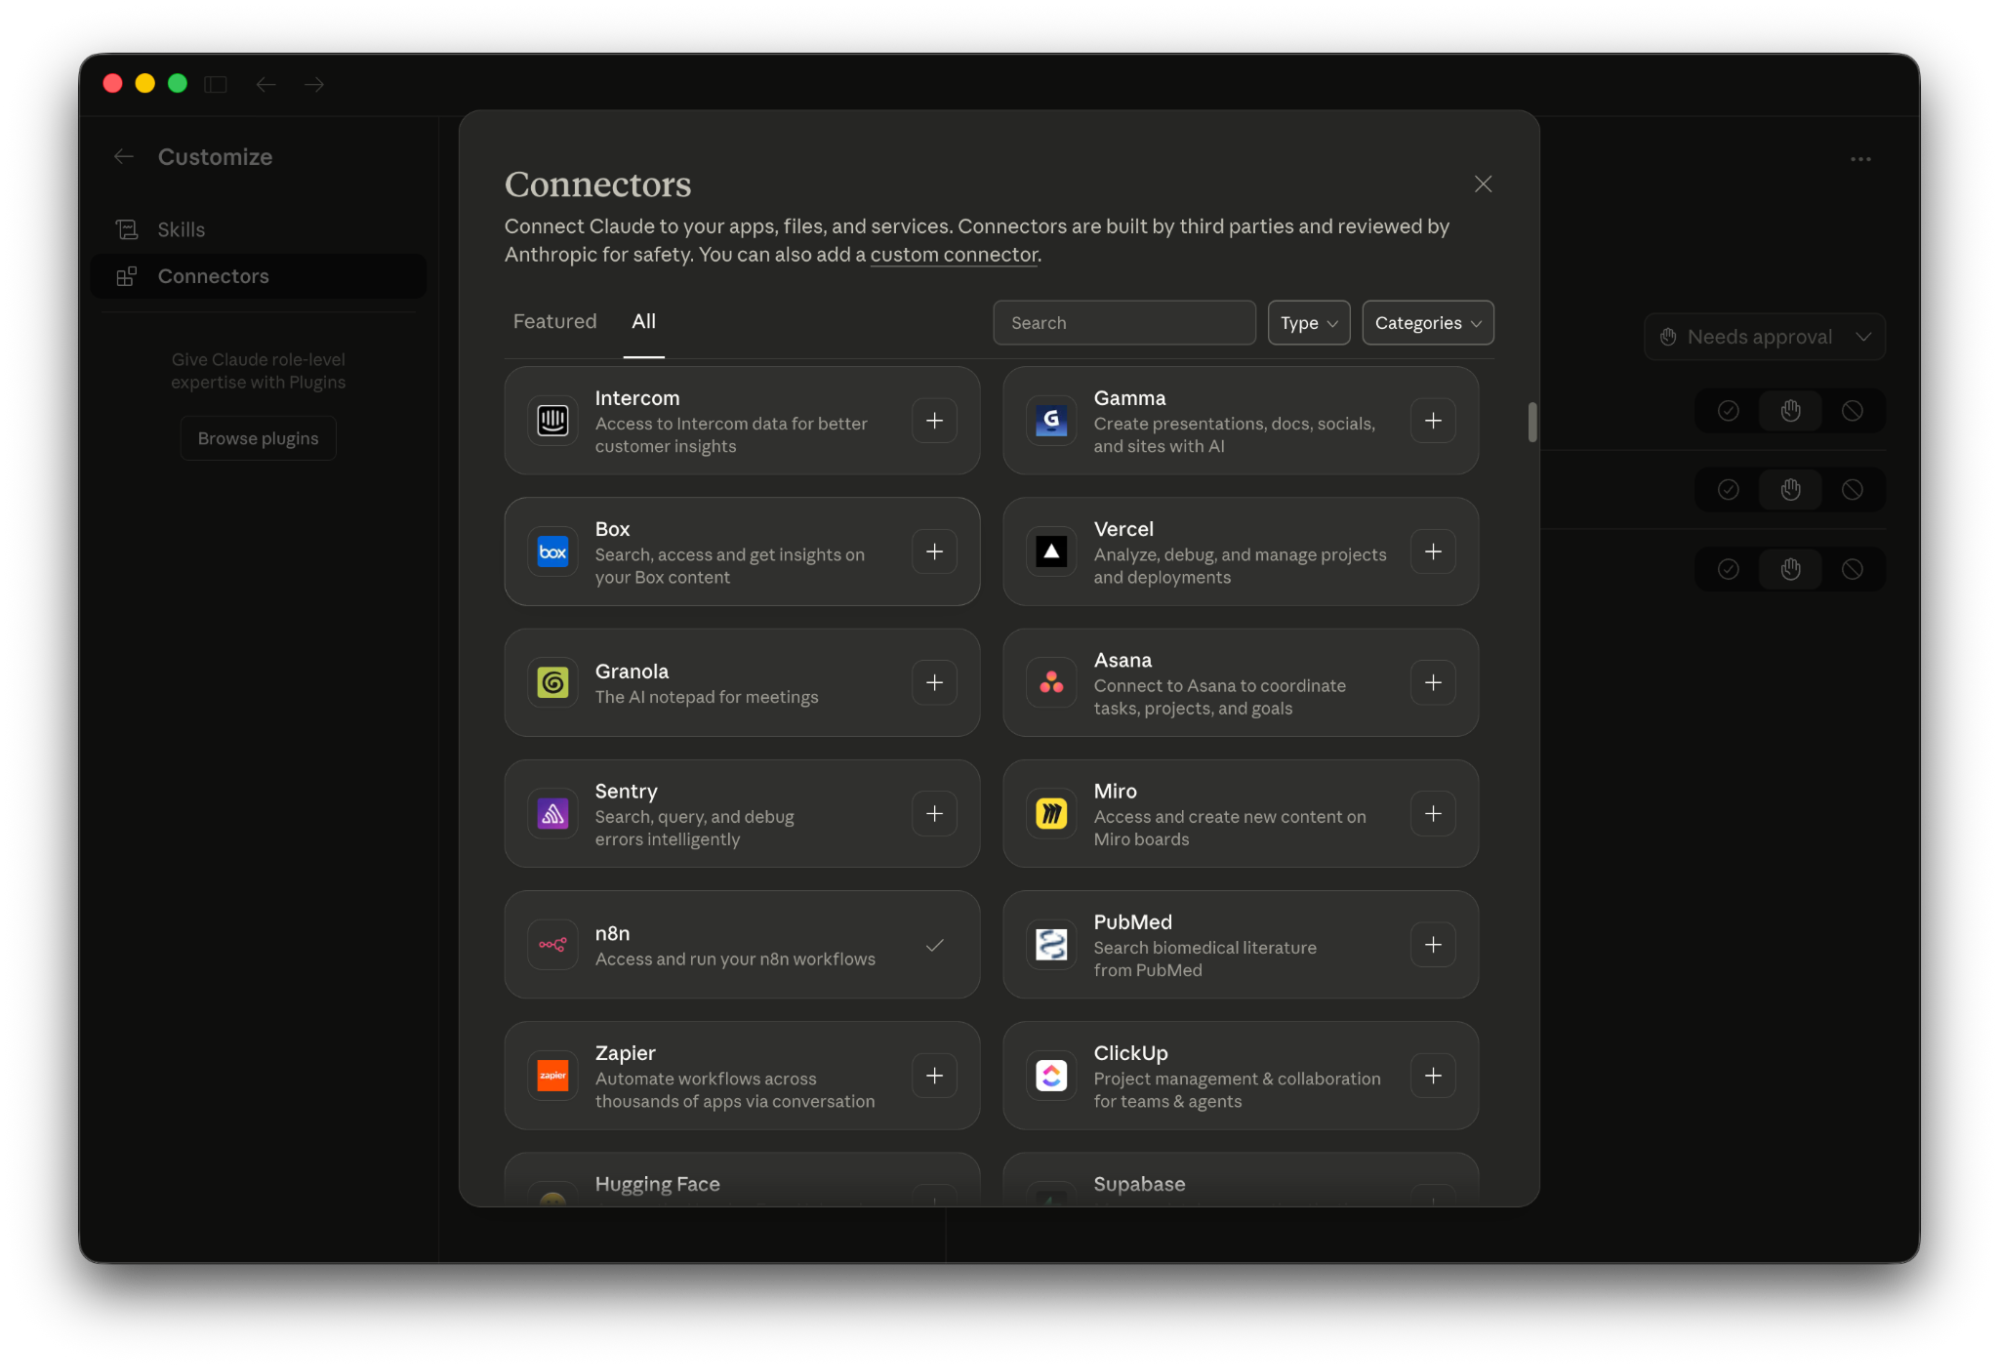Screen dimensions: 1999x1368
Task: Expand the Categories dropdown
Action: pos(1427,323)
